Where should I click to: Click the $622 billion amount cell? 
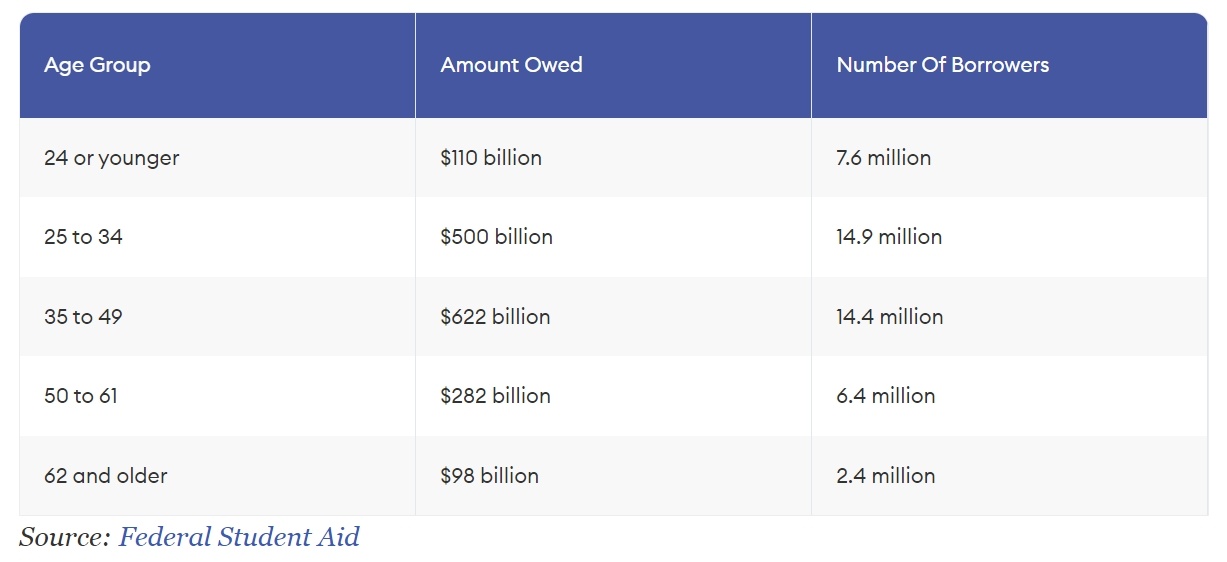495,317
